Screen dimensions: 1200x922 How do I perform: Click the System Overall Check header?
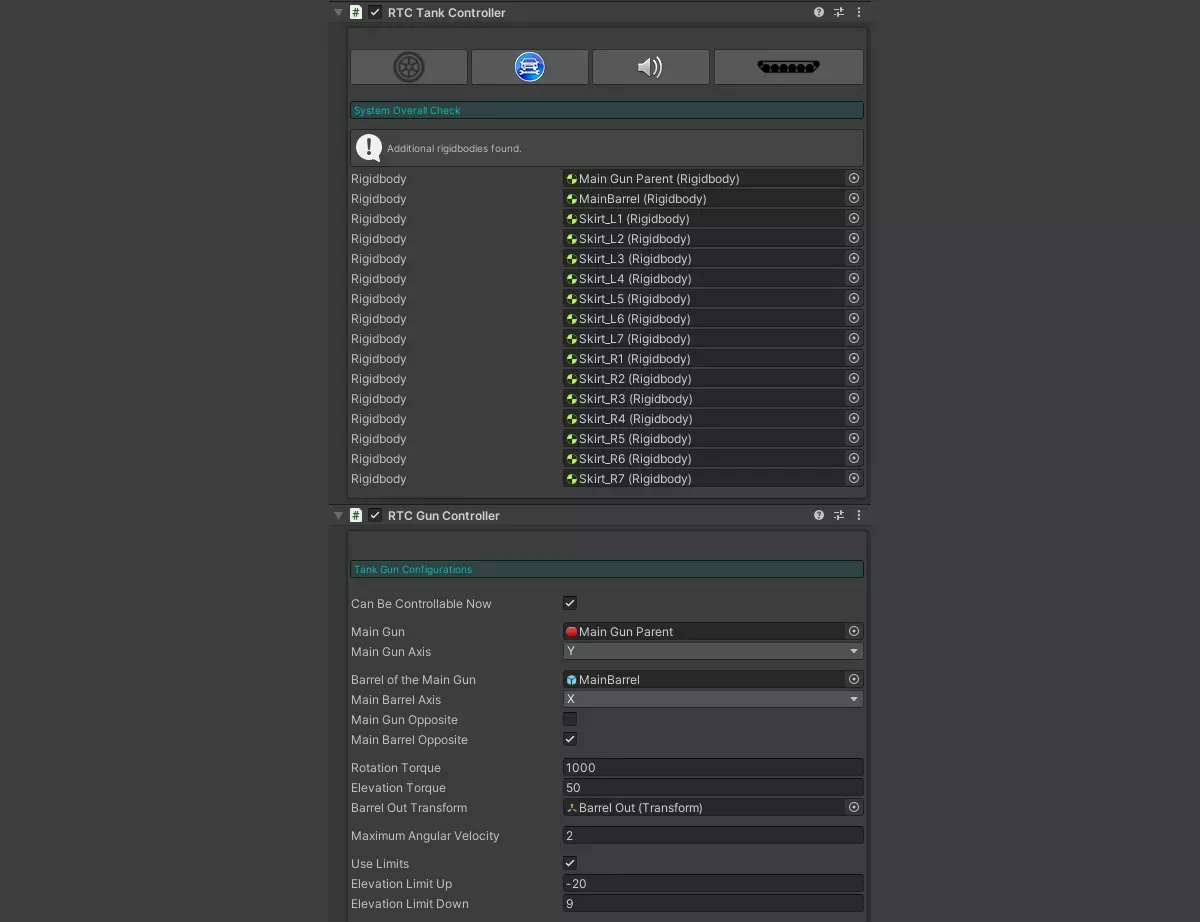pyautogui.click(x=607, y=110)
